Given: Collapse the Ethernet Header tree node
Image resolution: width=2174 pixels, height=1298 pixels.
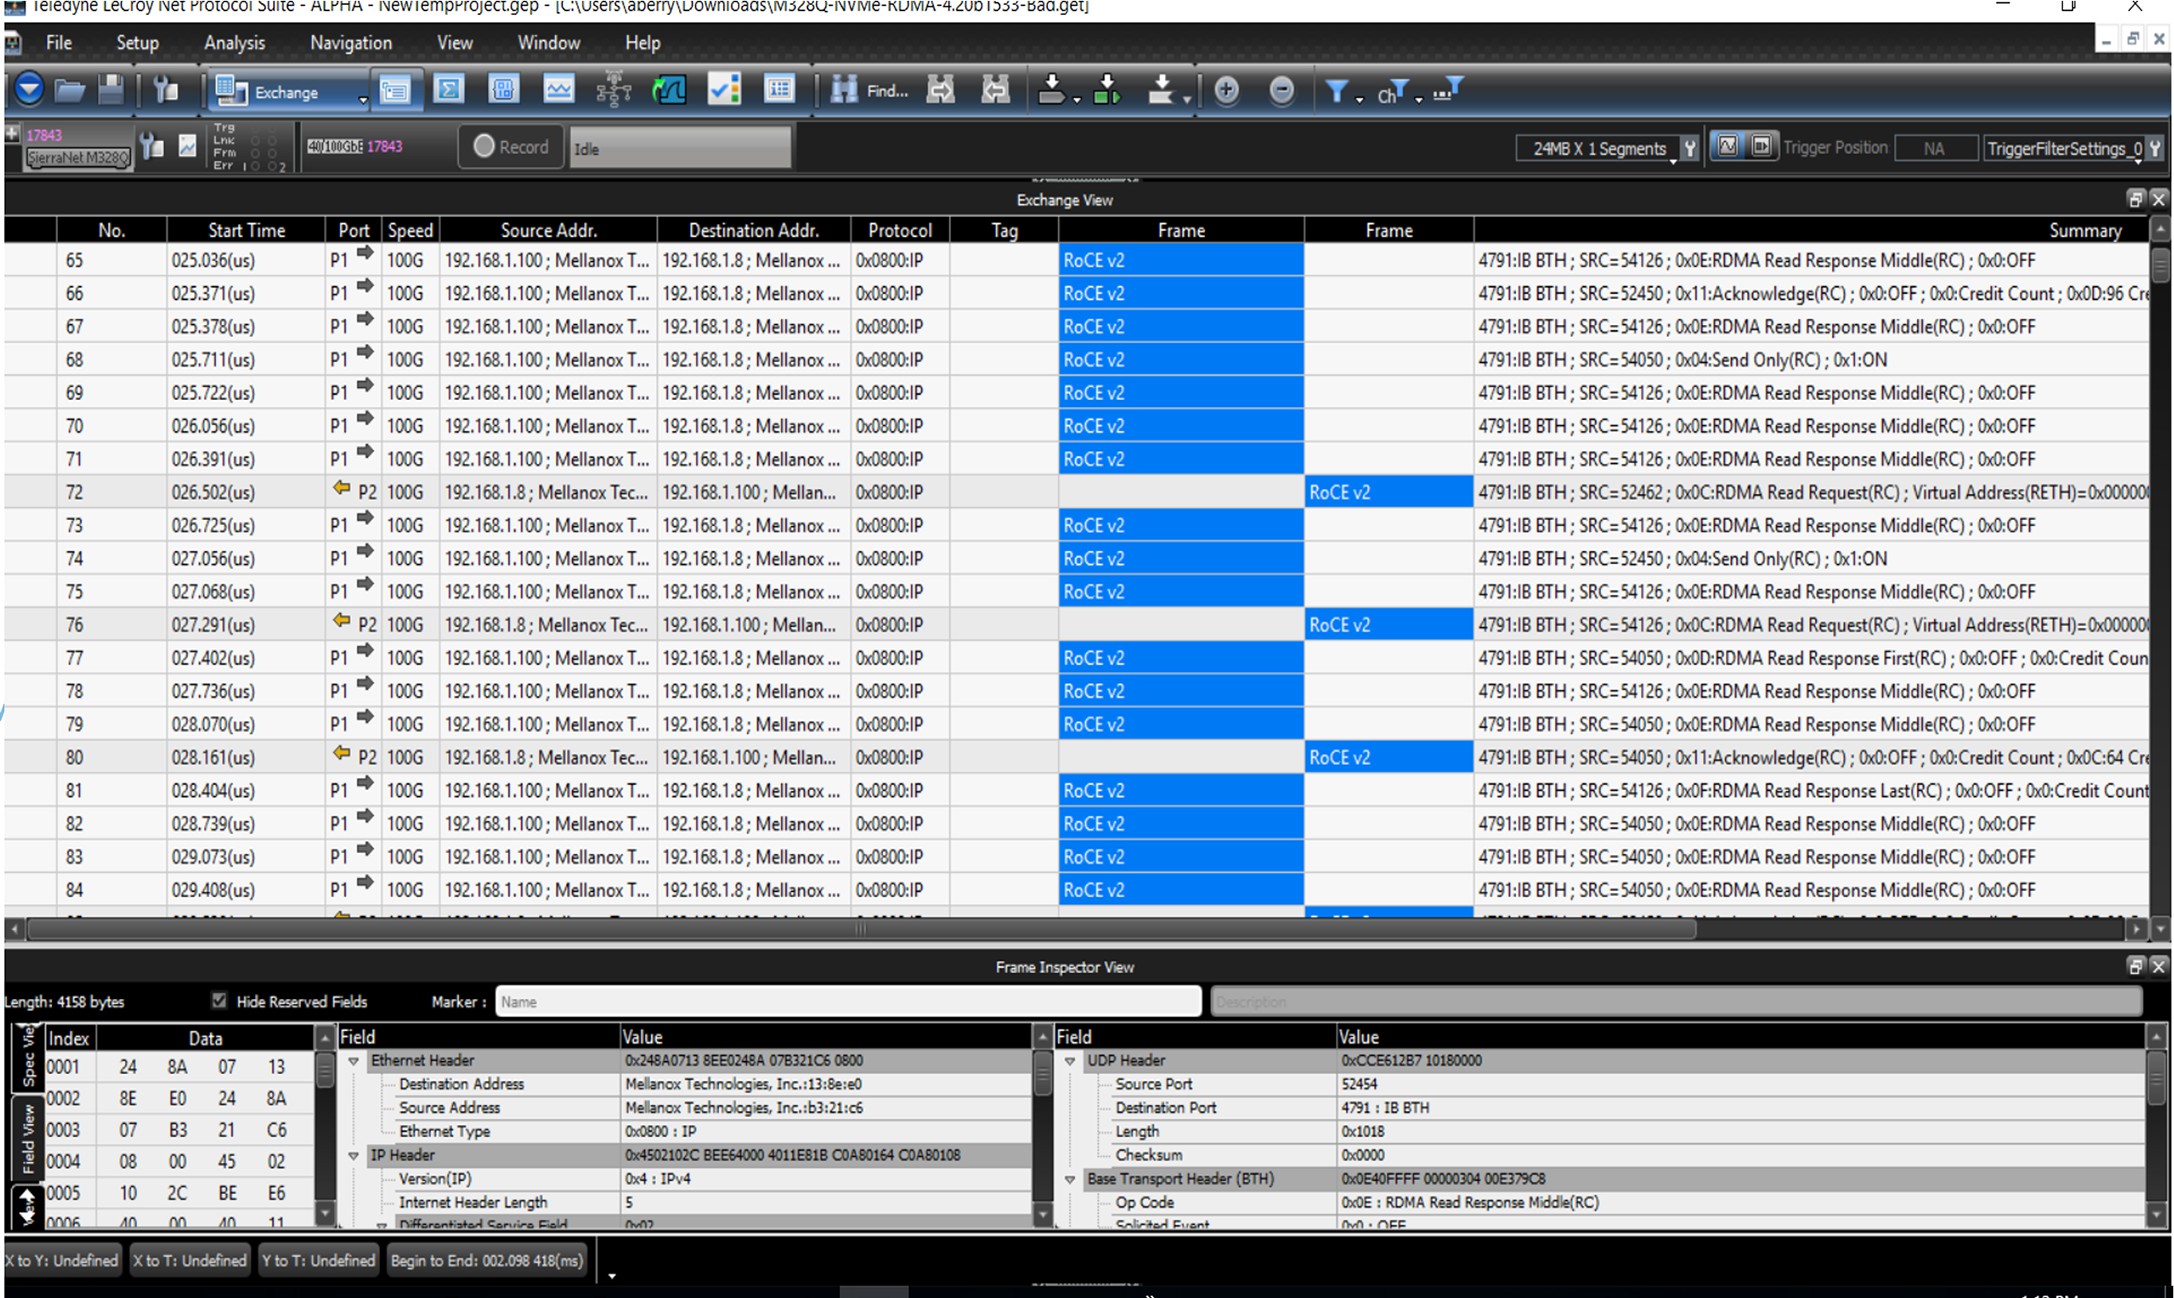Looking at the screenshot, I should coord(354,1061).
